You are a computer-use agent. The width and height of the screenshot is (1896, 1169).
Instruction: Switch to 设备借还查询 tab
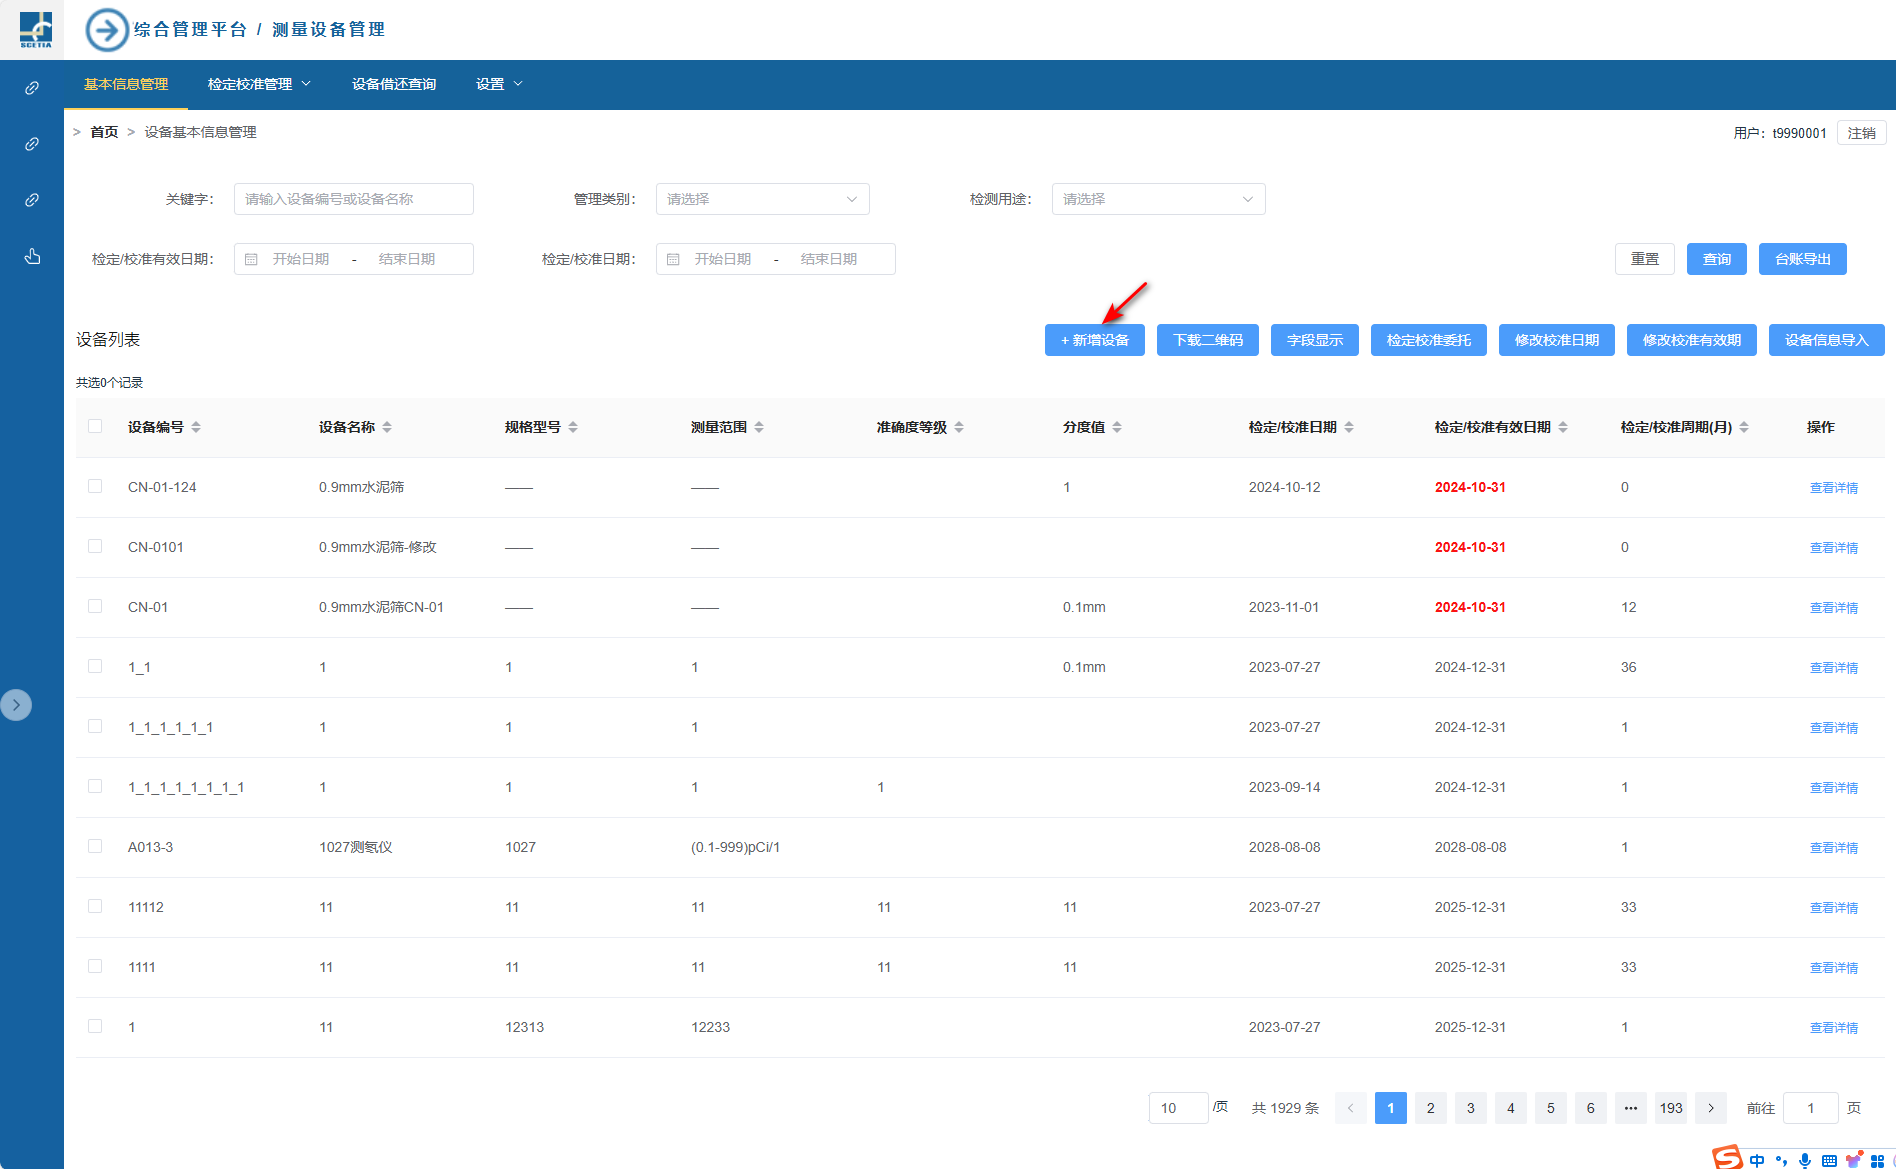394,84
